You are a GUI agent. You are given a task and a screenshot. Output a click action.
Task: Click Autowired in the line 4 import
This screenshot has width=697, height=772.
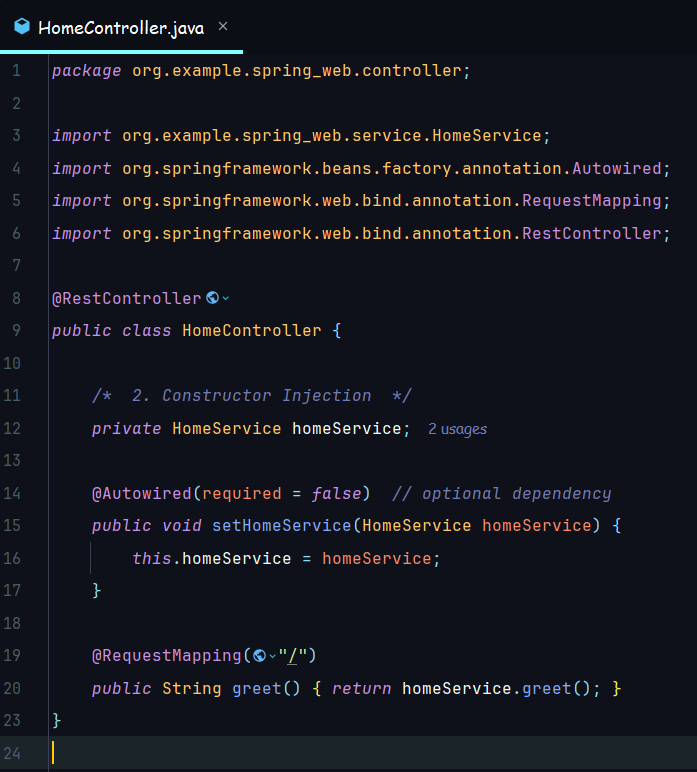coord(616,168)
